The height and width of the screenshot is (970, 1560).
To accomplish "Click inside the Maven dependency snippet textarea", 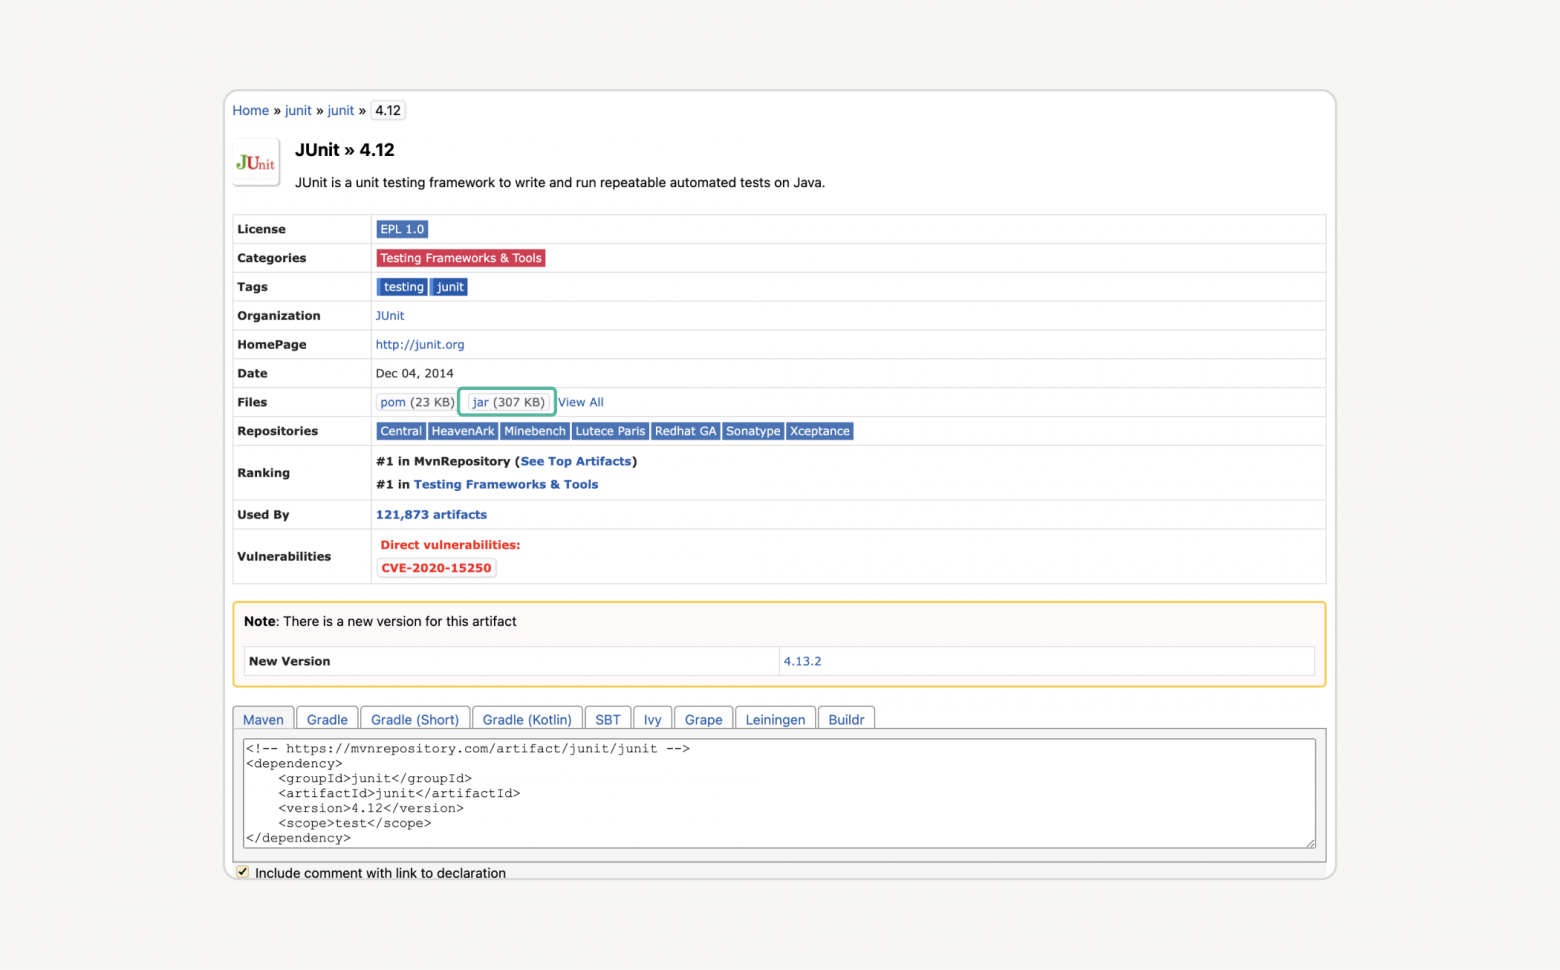I will tap(779, 793).
